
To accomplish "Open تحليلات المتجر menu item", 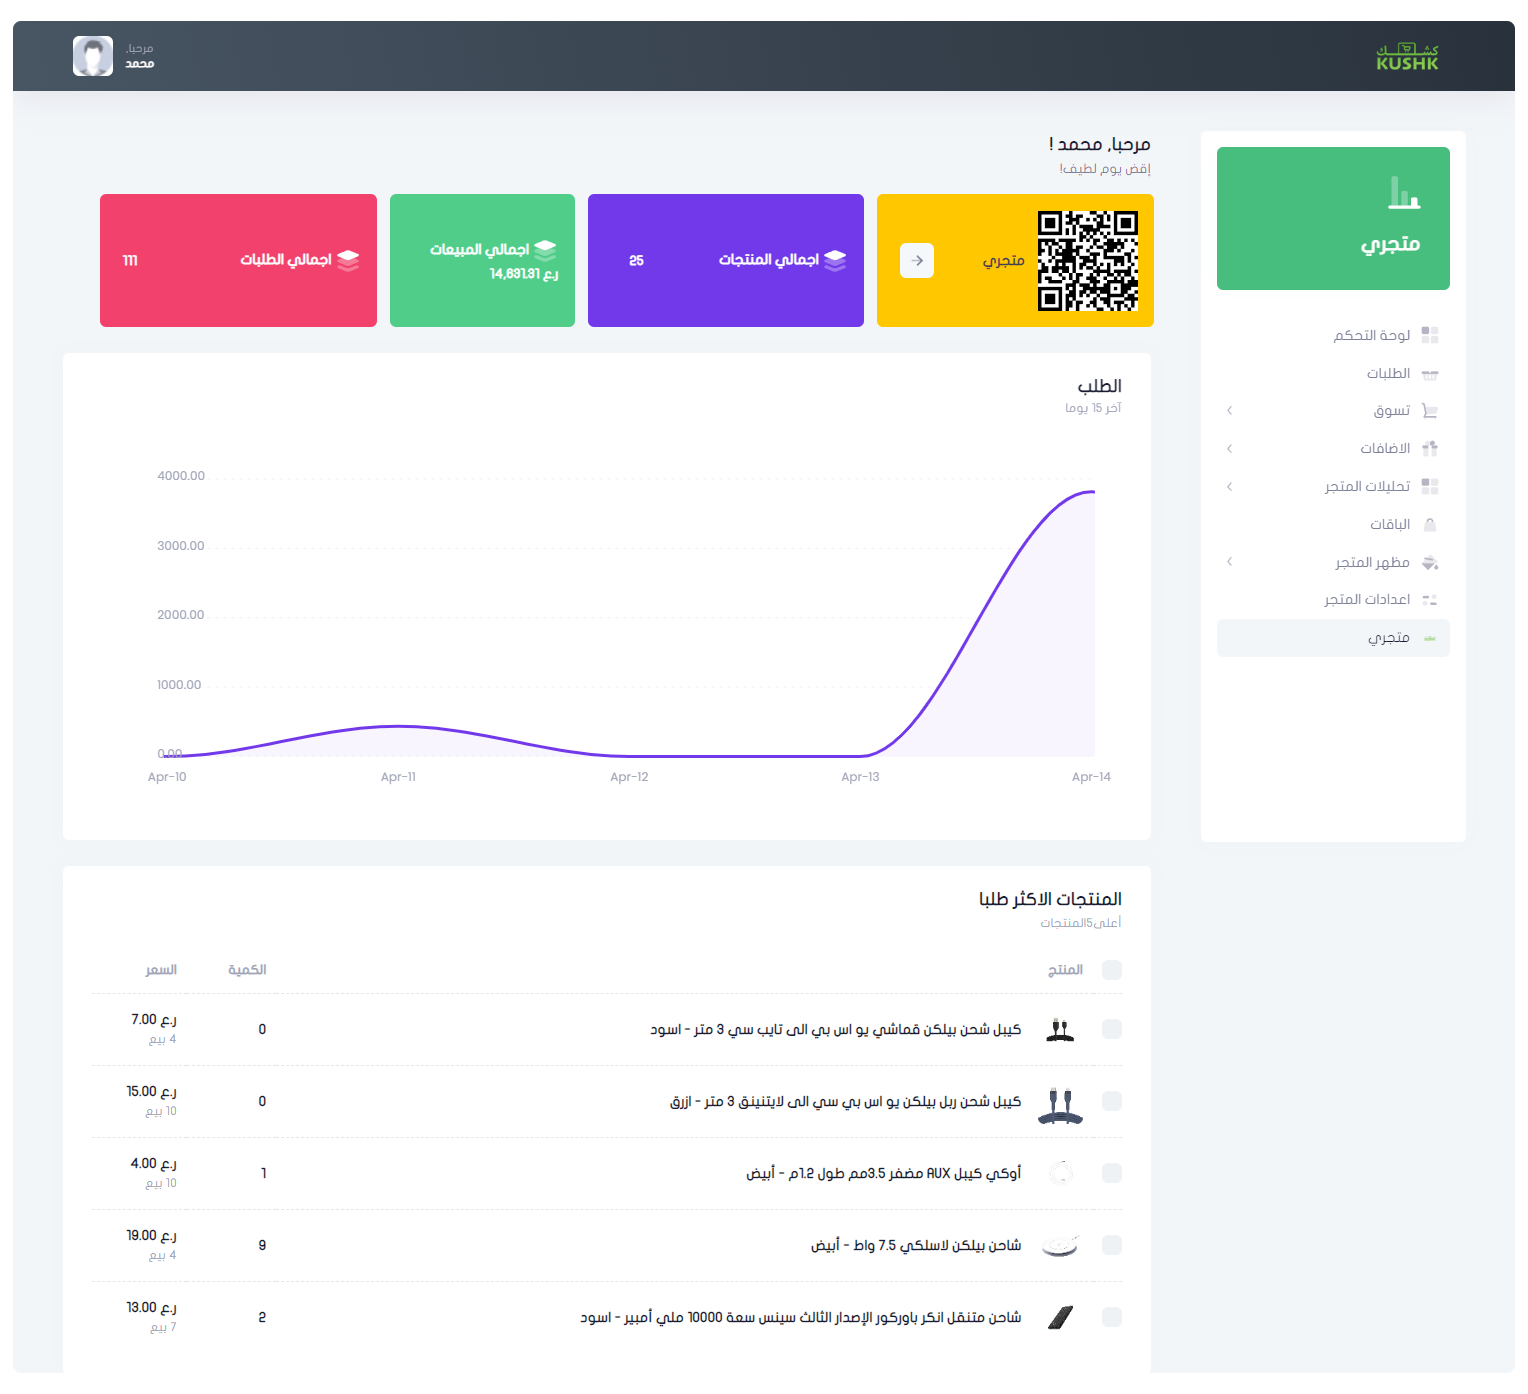I will point(1367,487).
